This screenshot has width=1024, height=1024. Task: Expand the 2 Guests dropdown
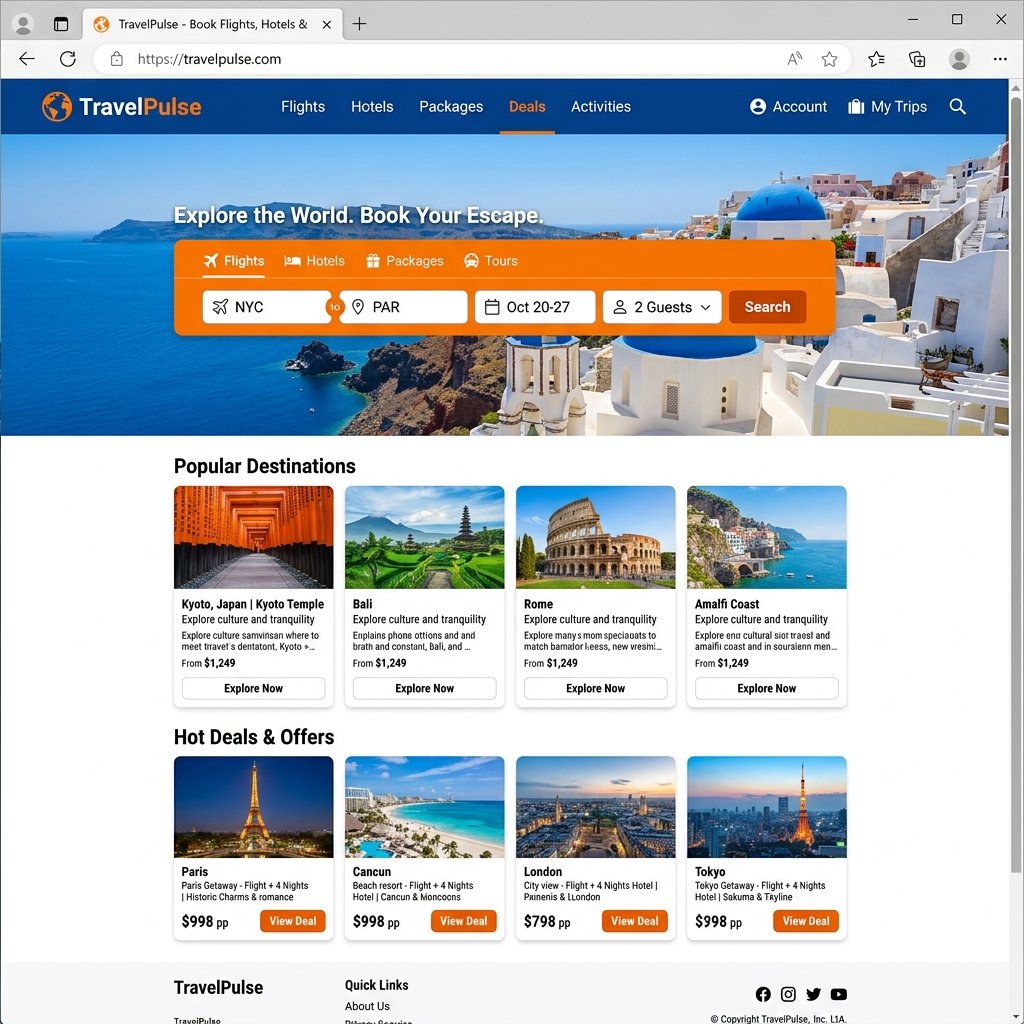coord(662,307)
